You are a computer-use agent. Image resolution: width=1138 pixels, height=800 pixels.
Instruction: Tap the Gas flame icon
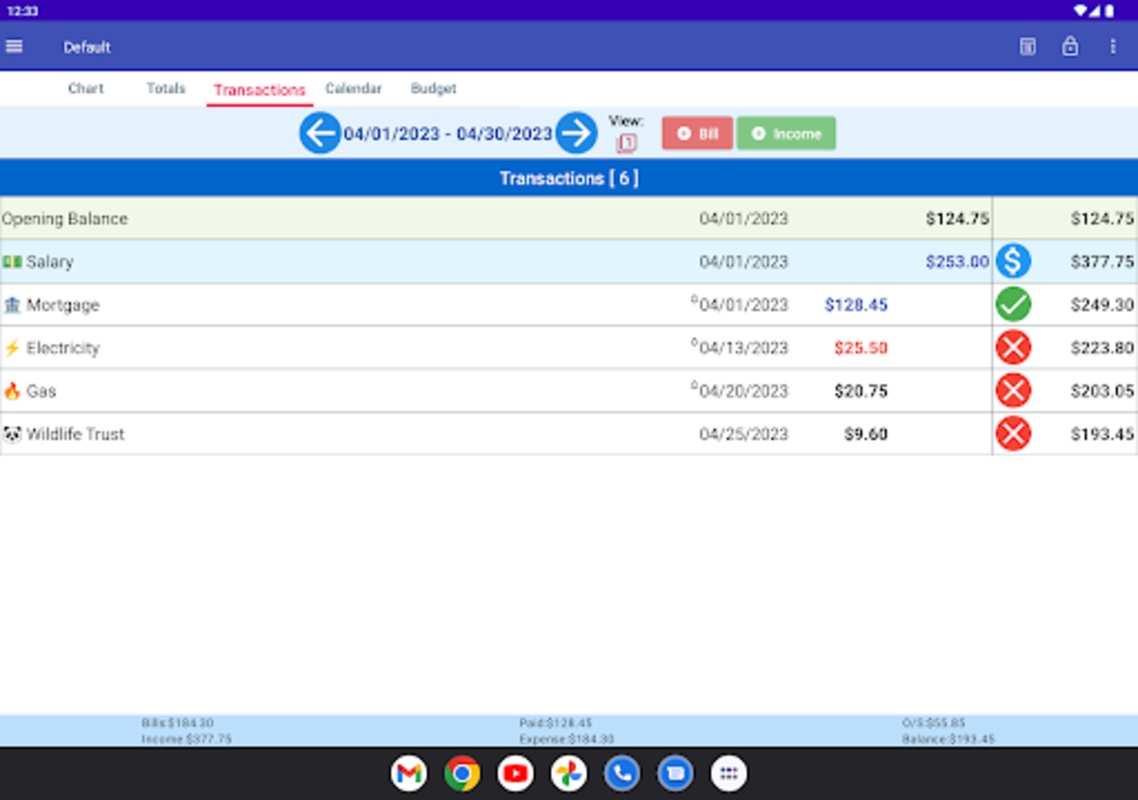(x=12, y=391)
